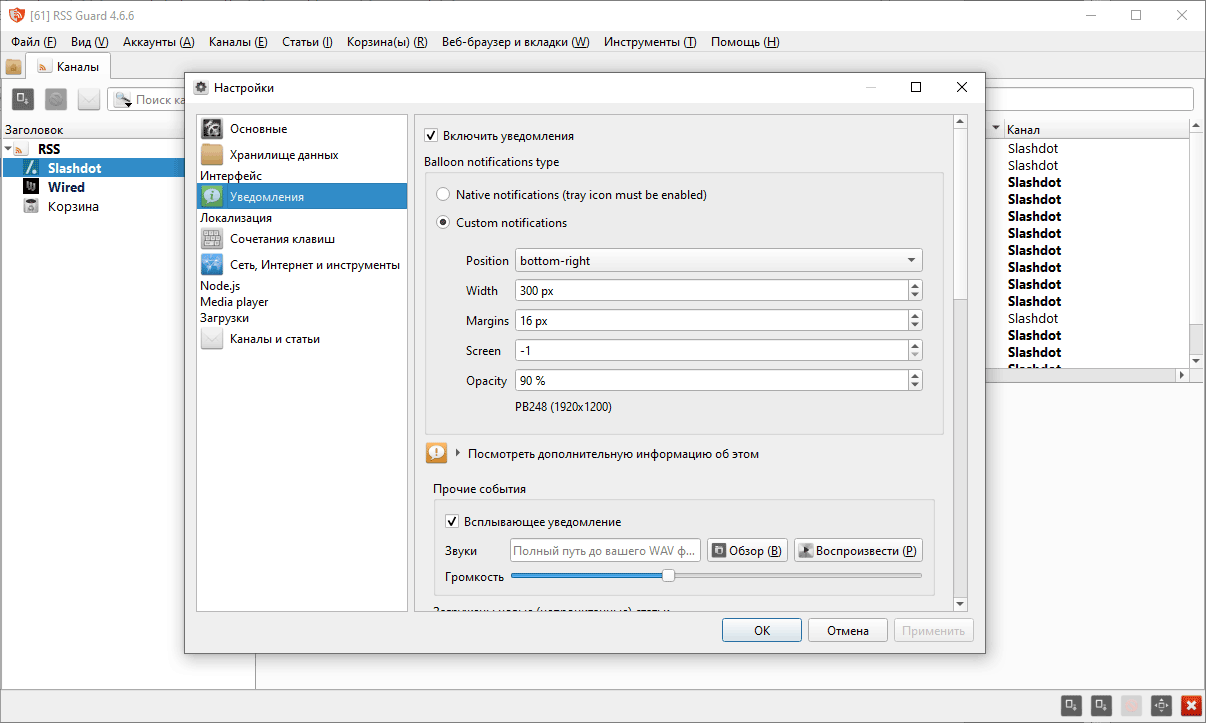Click the Поиск search field in feeds toolbar

160,99
